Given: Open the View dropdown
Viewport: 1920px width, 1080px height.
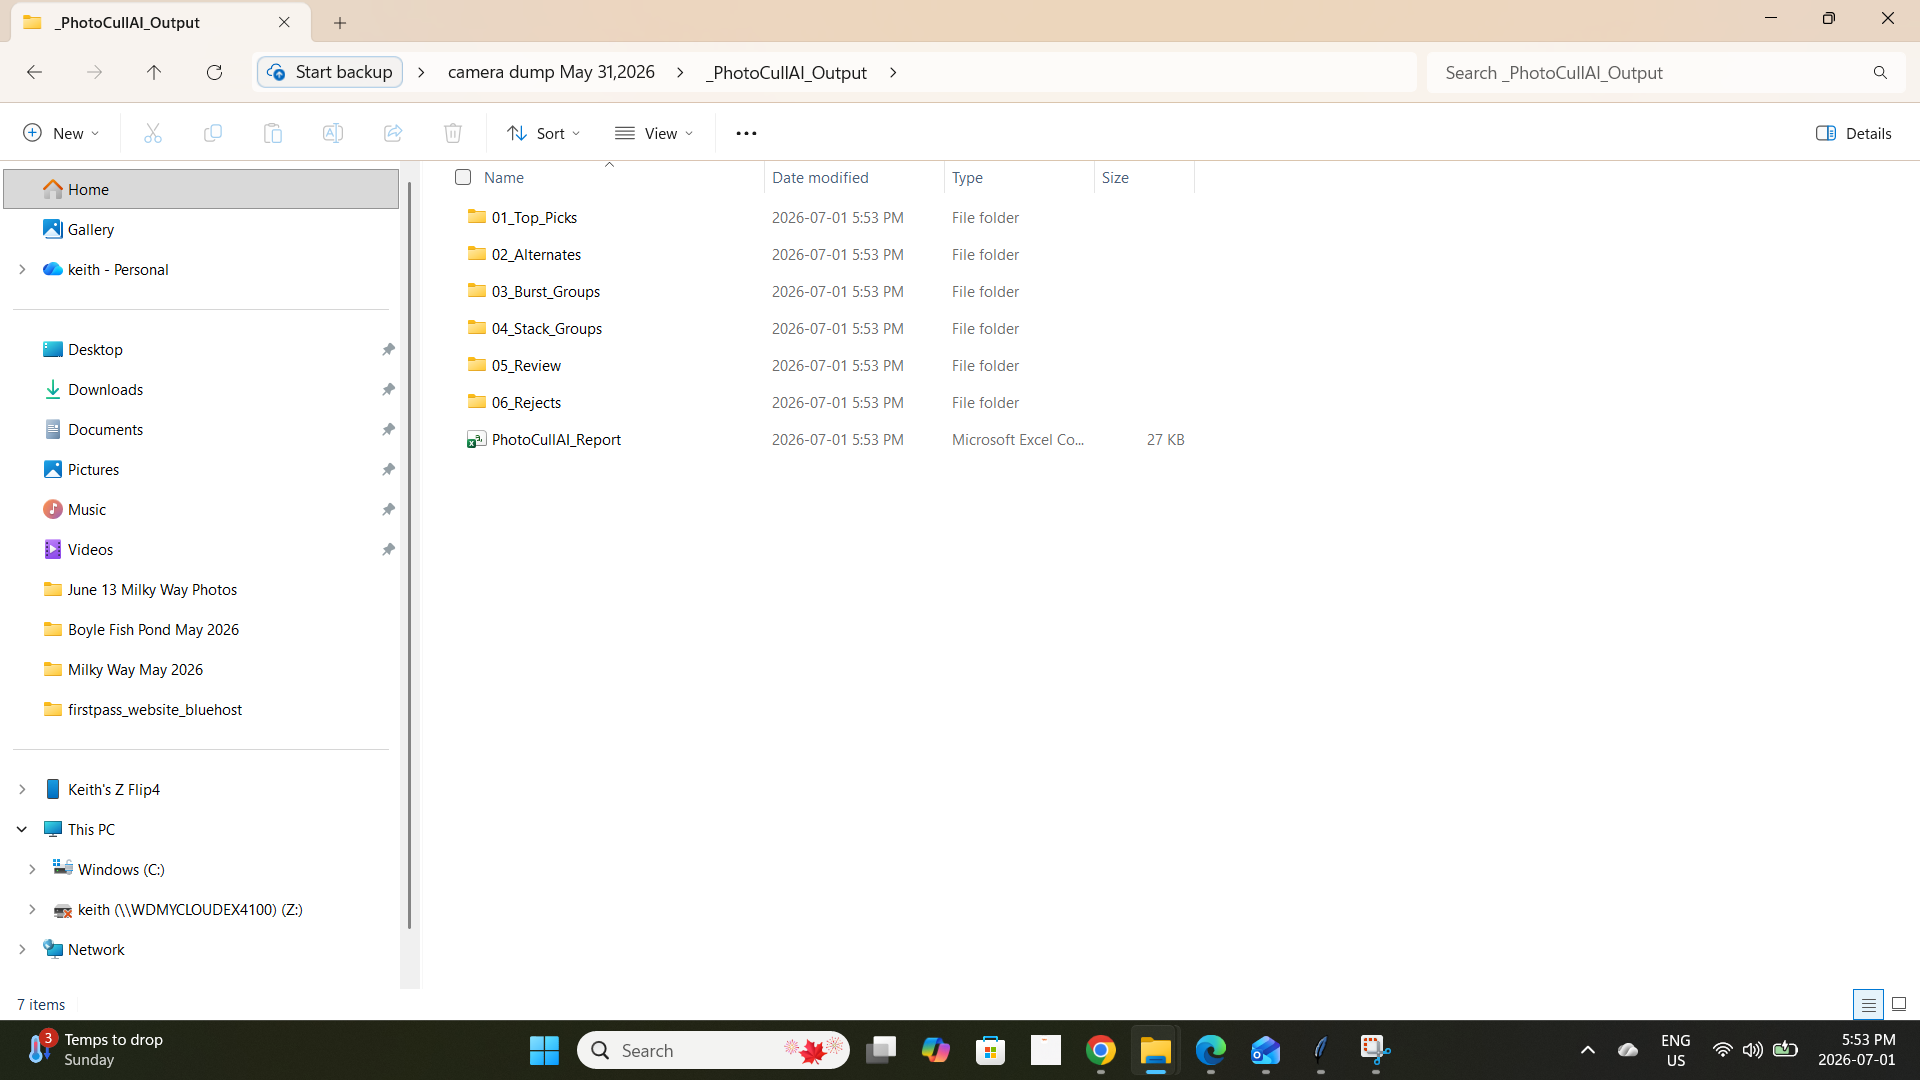Looking at the screenshot, I should pos(654,133).
